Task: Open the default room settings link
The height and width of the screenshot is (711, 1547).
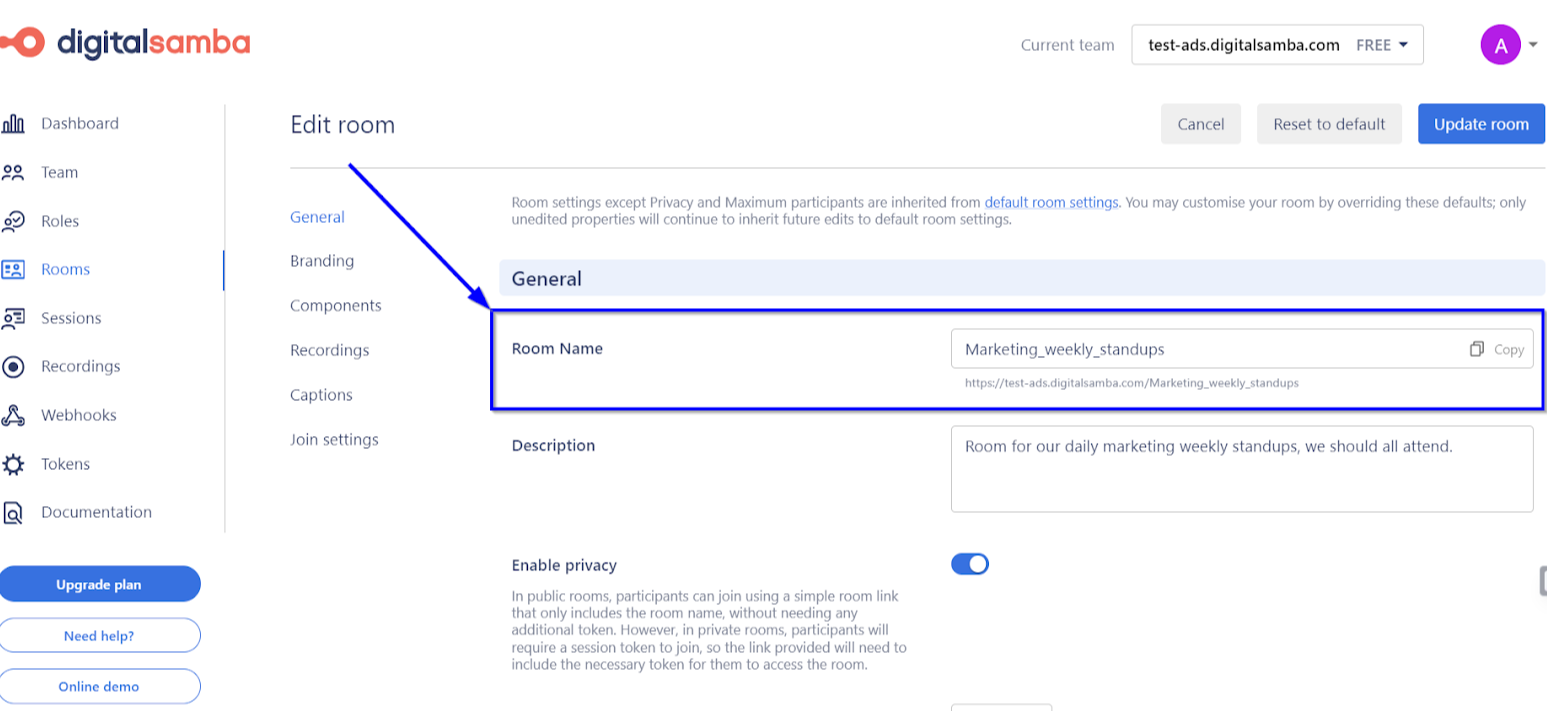Action: [1051, 201]
